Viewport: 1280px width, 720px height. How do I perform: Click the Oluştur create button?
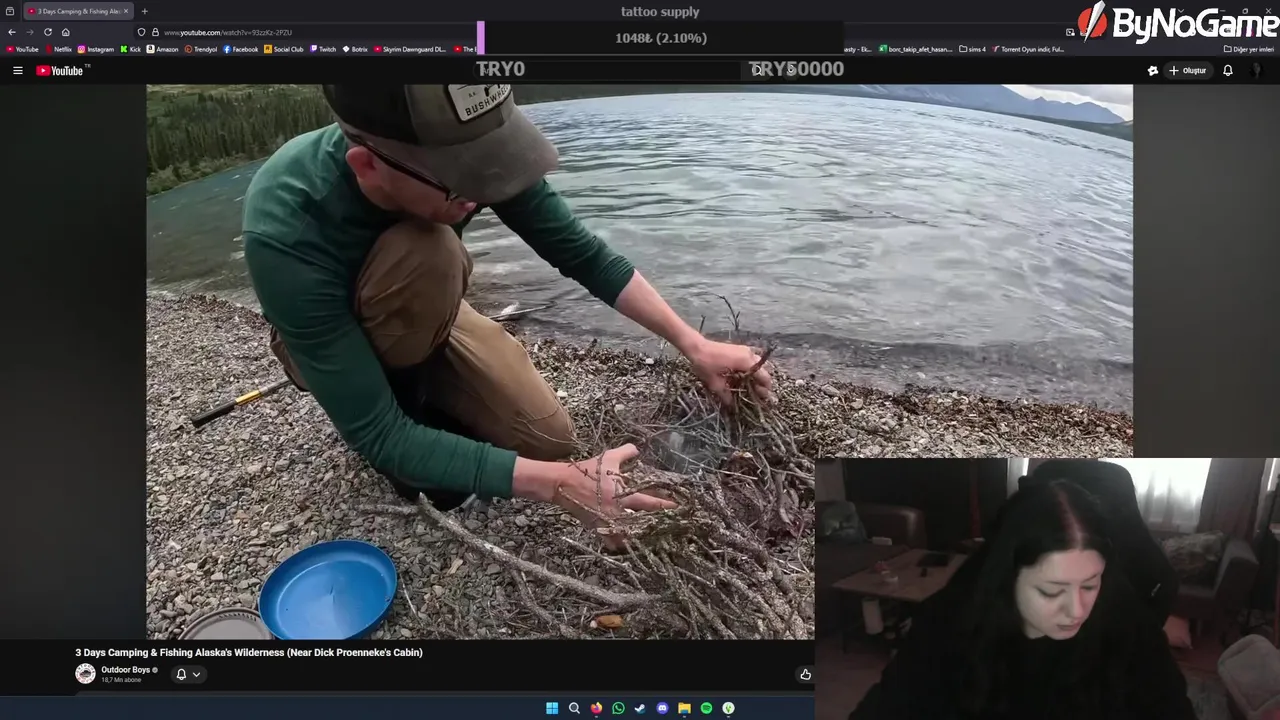1188,71
